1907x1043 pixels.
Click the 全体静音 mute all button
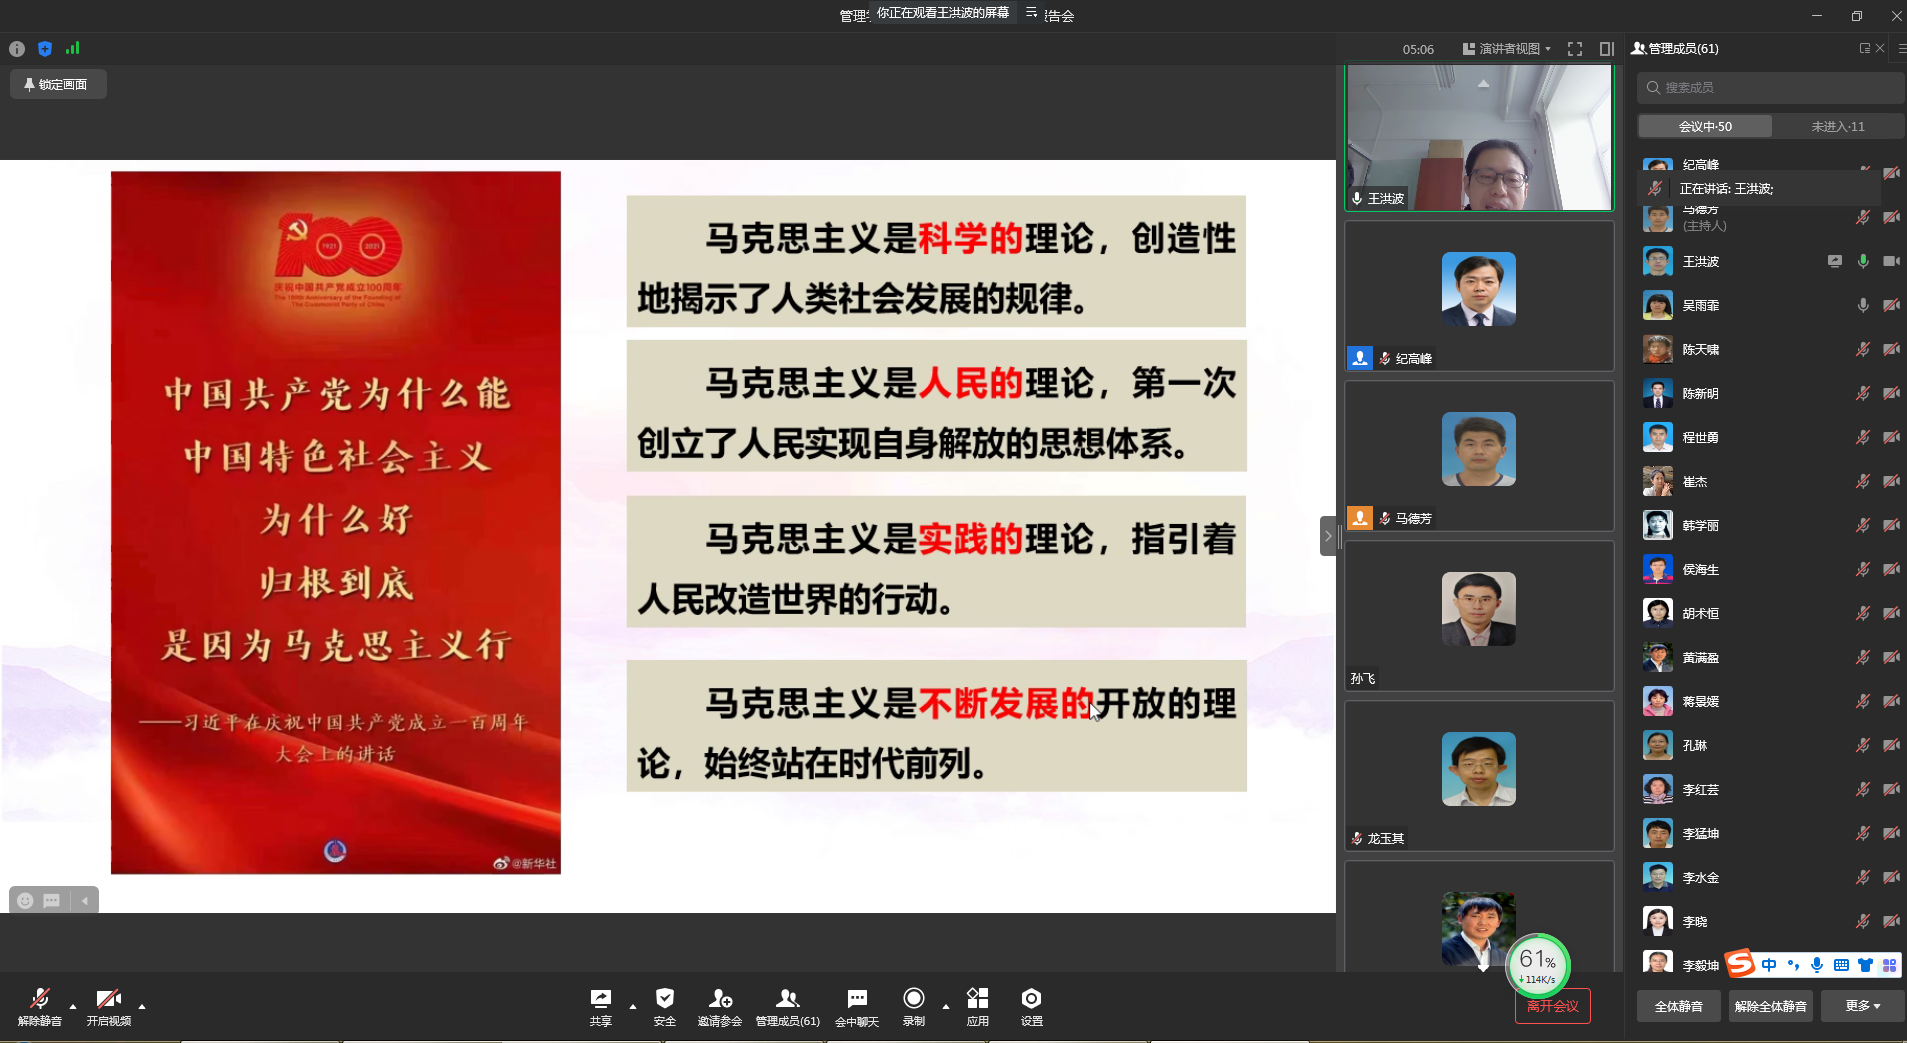click(1678, 1006)
